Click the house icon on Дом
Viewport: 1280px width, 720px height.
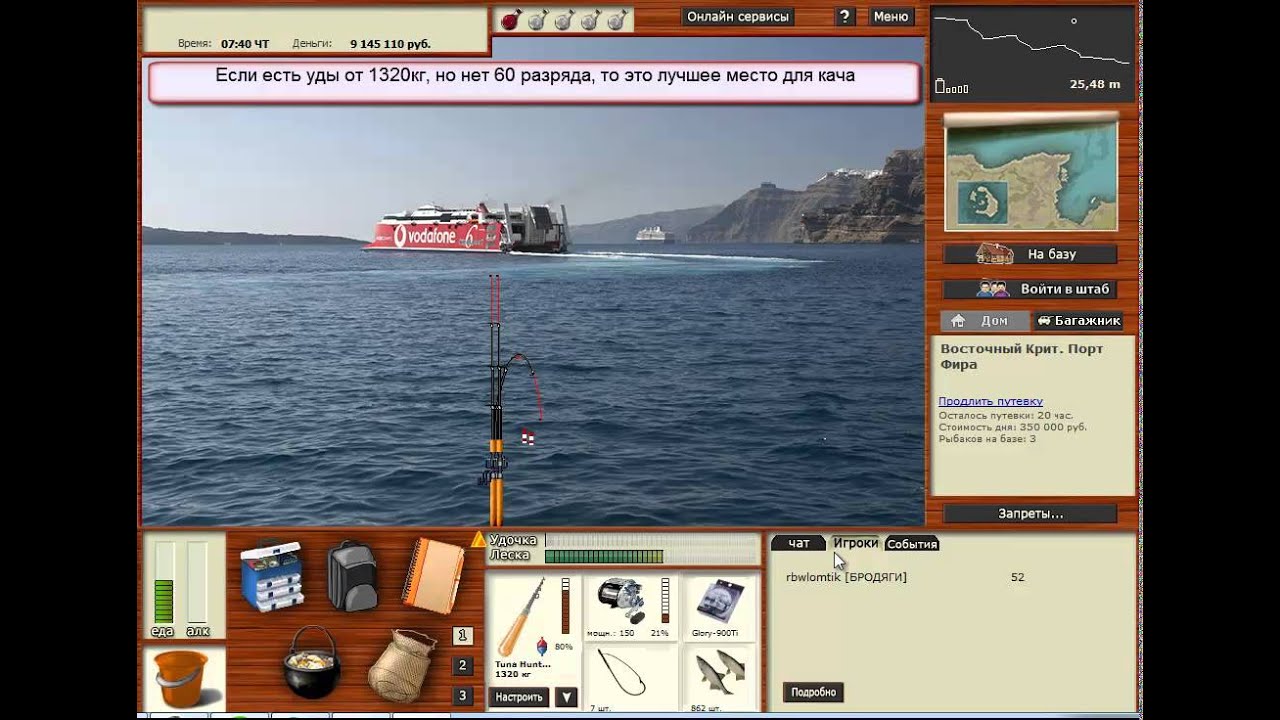958,321
